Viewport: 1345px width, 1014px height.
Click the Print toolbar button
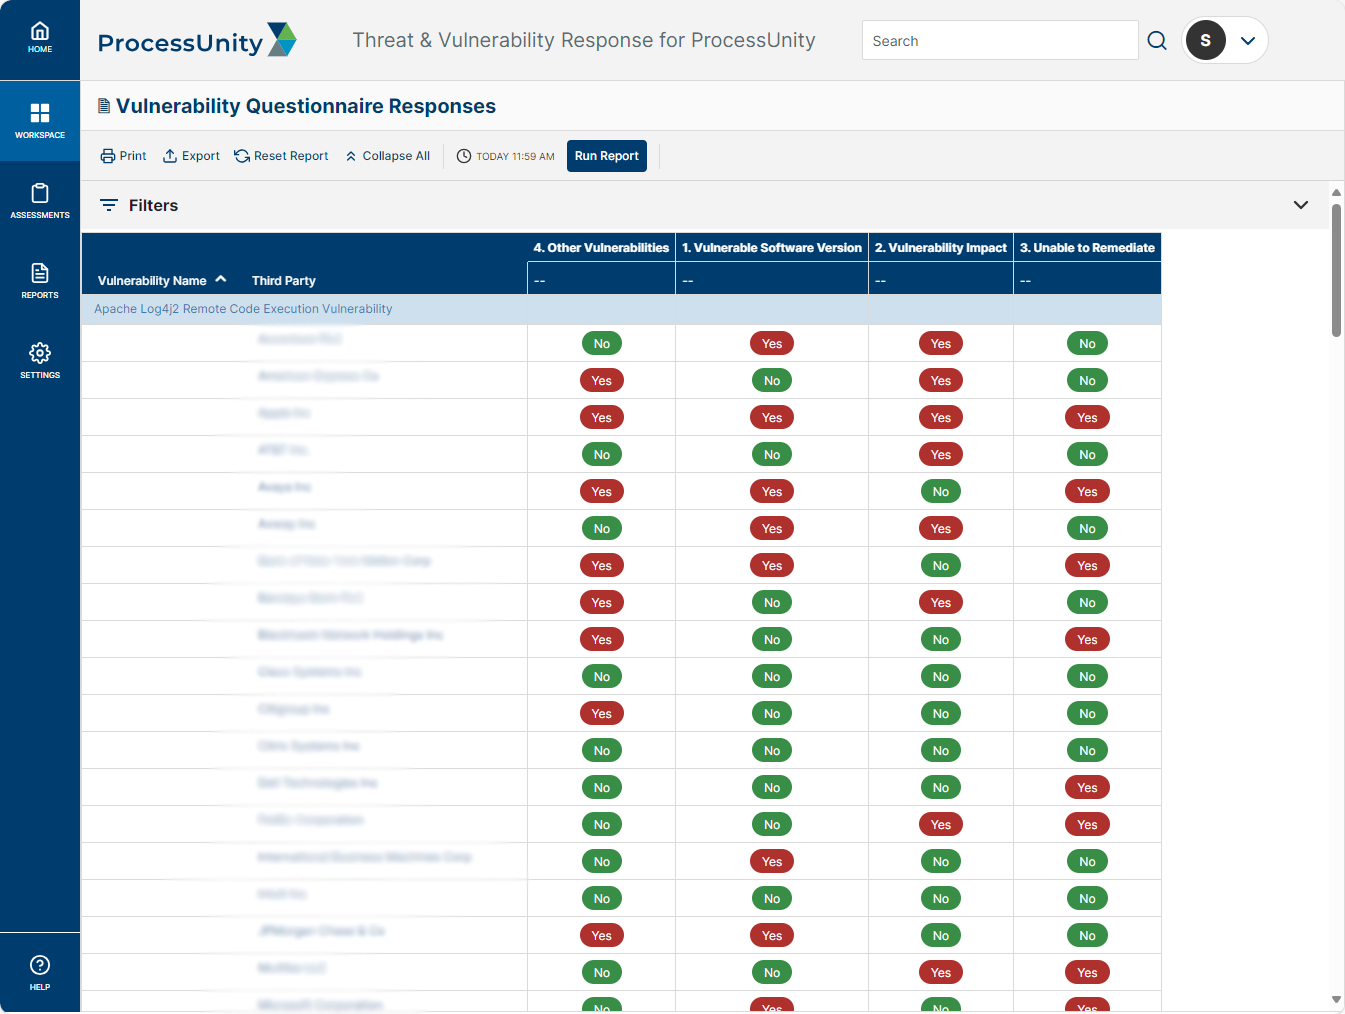tap(124, 156)
